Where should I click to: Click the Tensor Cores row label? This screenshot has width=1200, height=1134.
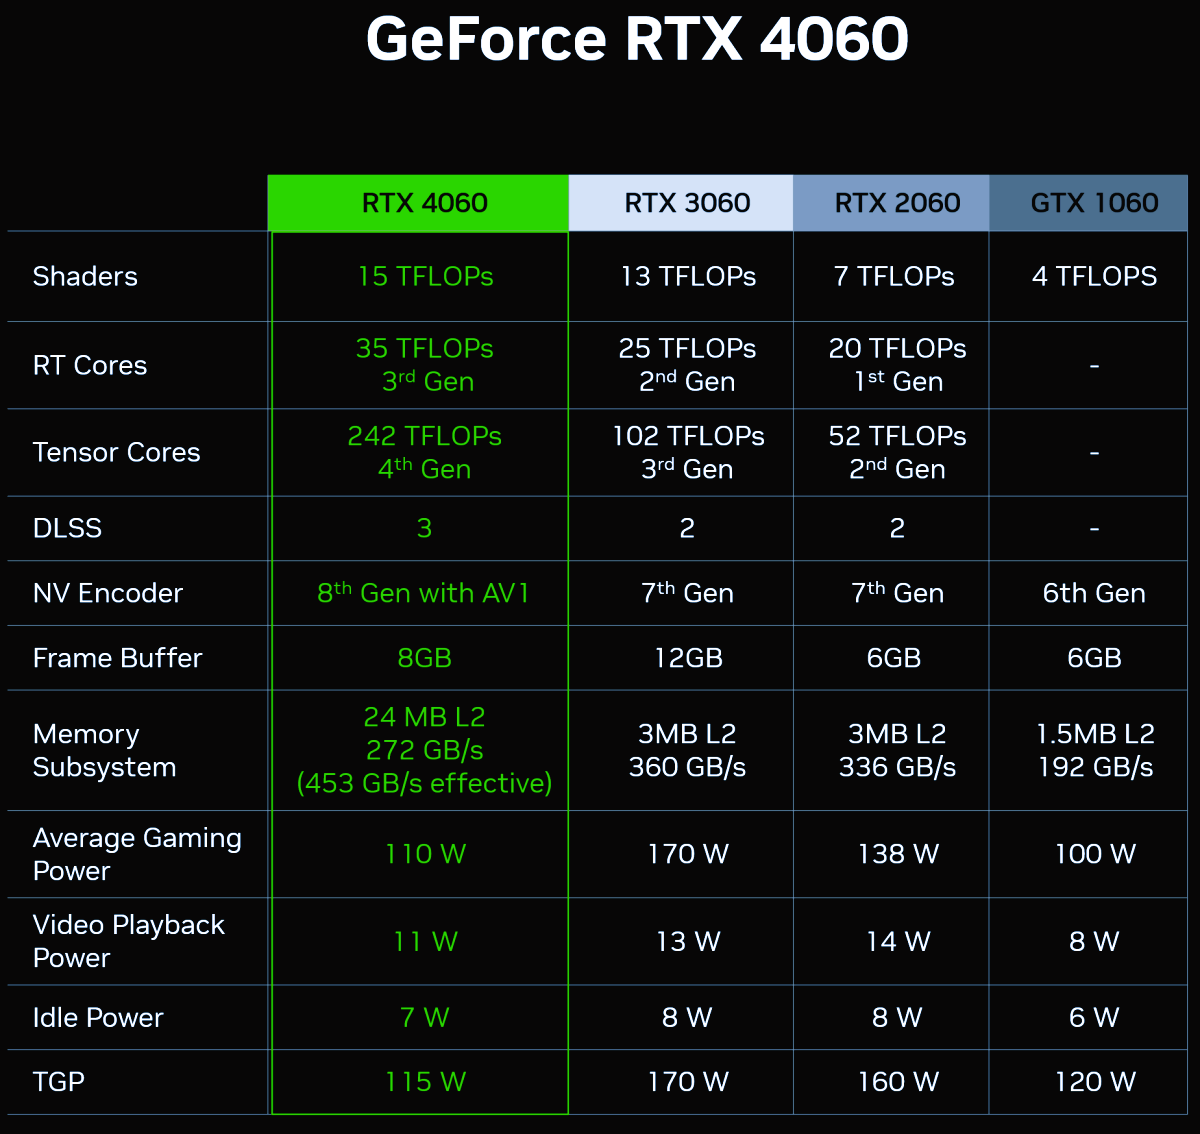click(116, 453)
